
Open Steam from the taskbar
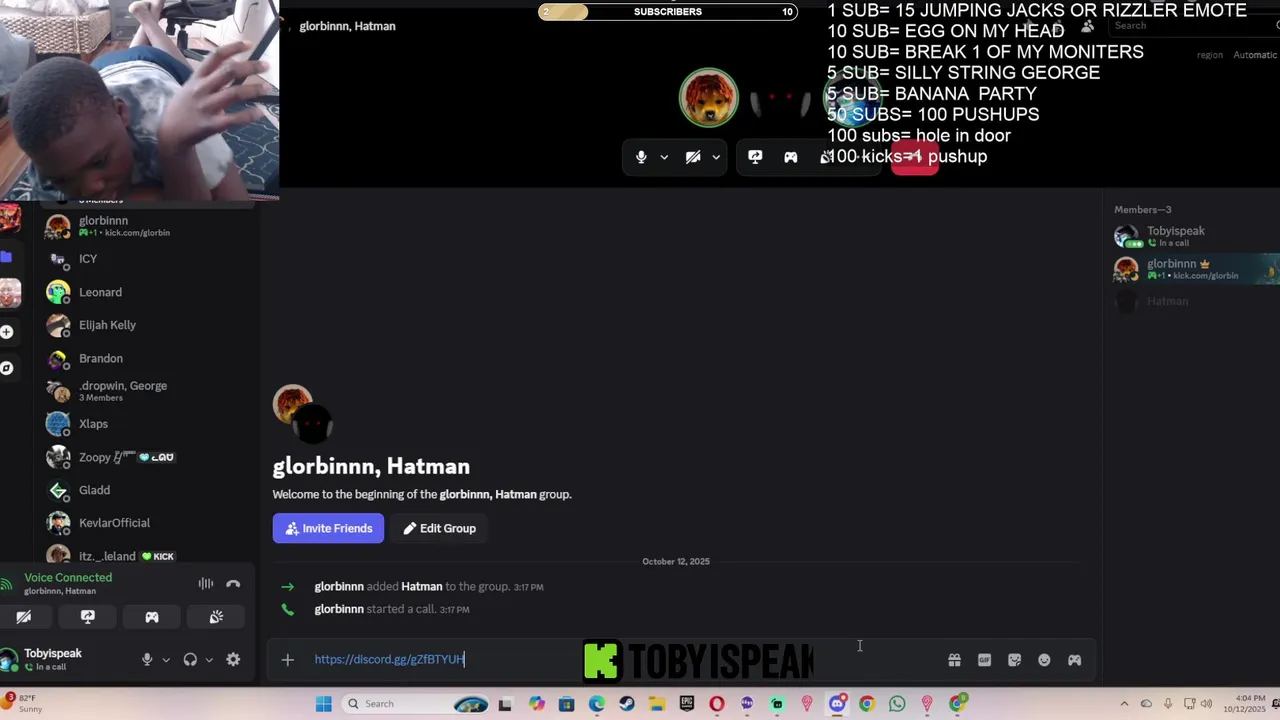click(x=627, y=704)
